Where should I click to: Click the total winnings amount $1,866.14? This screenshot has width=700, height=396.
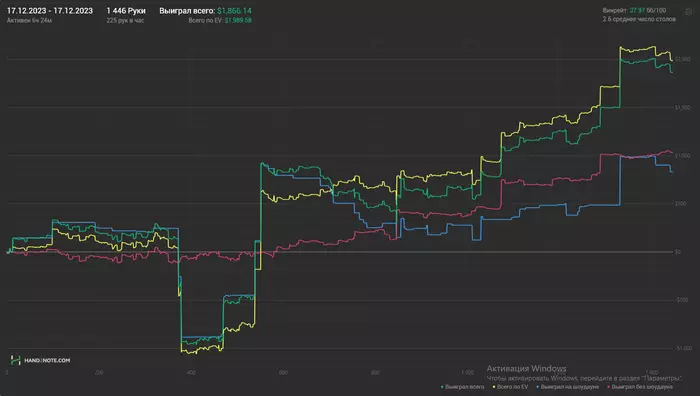[x=234, y=11]
